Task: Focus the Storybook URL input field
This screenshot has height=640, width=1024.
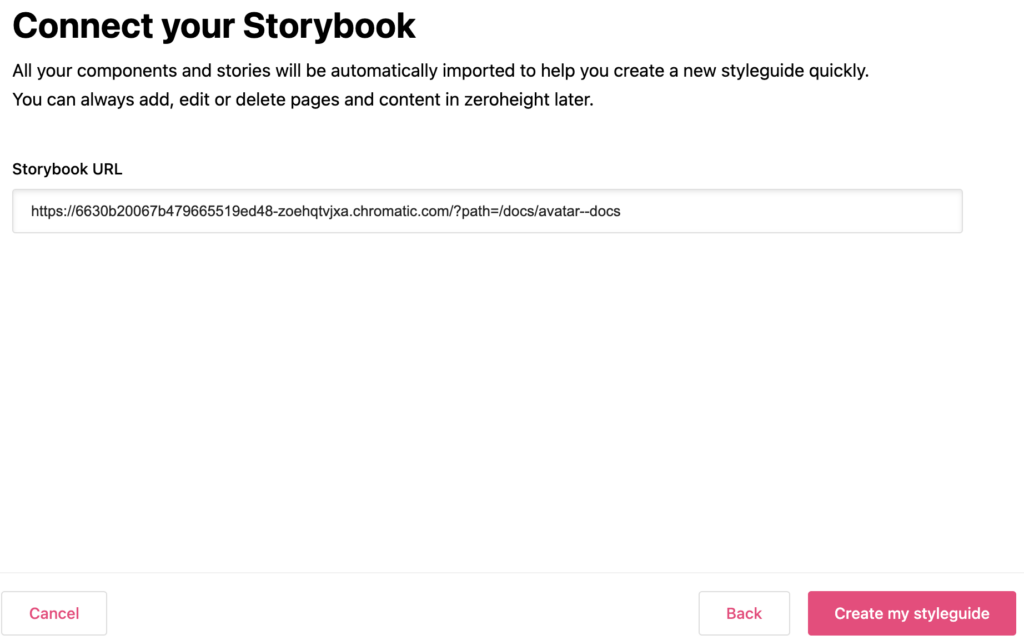Action: [487, 211]
